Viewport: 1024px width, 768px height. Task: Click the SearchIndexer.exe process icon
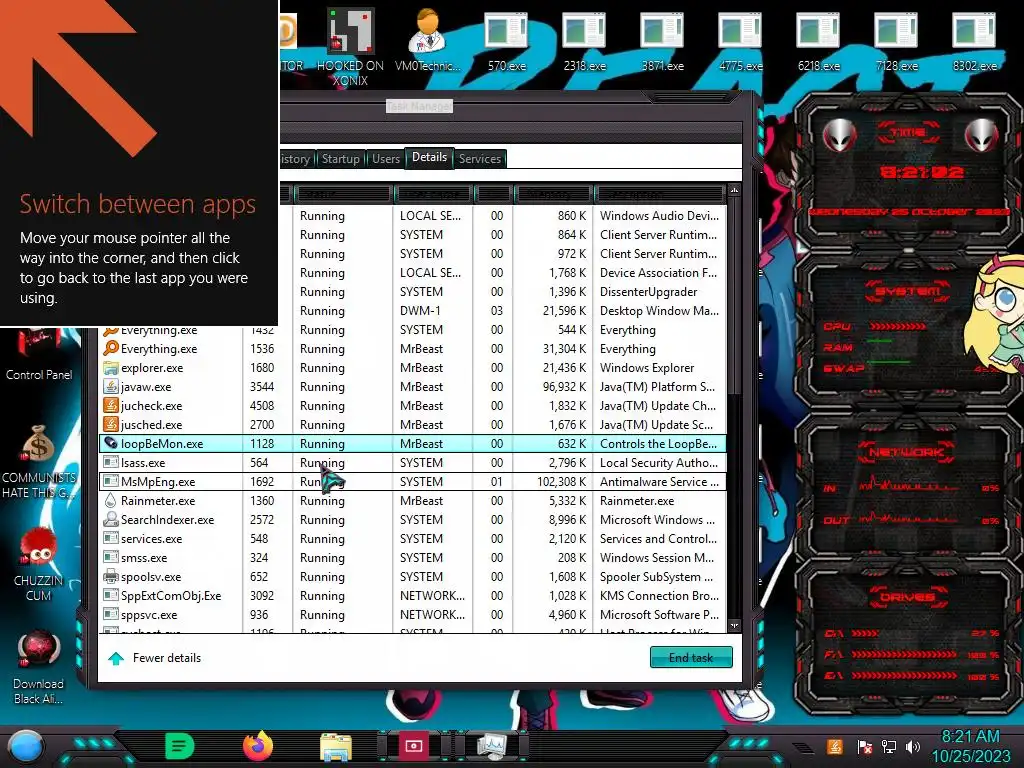click(x=110, y=520)
